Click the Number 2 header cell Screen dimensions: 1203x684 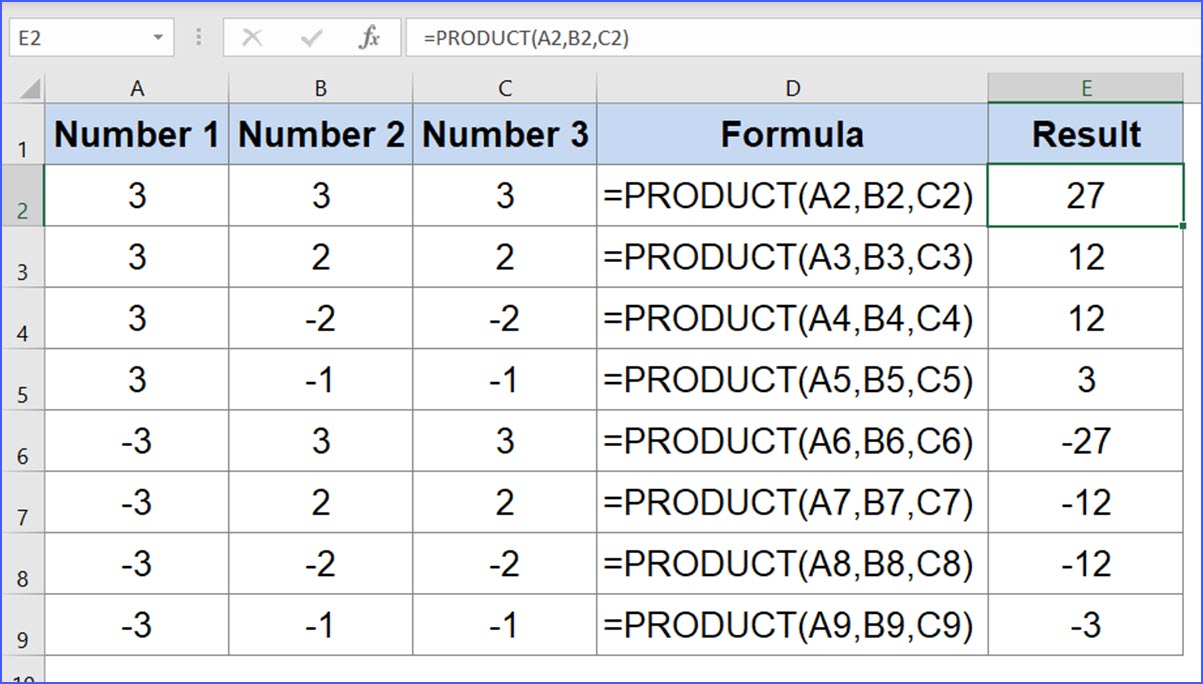(321, 134)
